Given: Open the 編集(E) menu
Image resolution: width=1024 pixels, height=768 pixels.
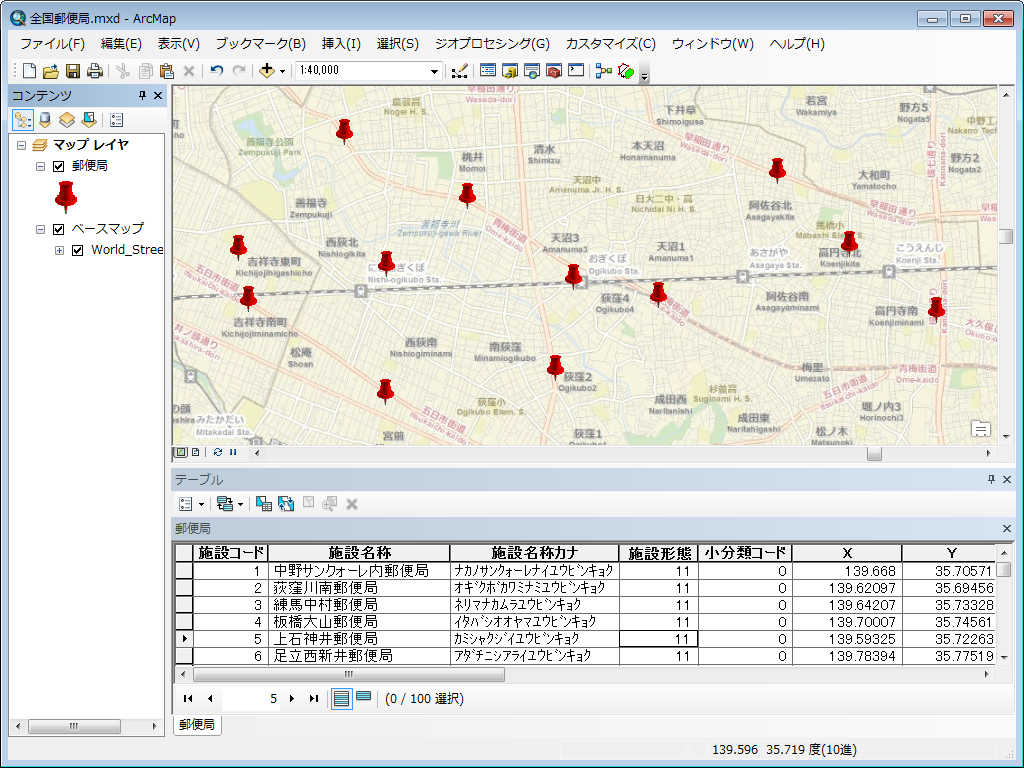Looking at the screenshot, I should 121,44.
